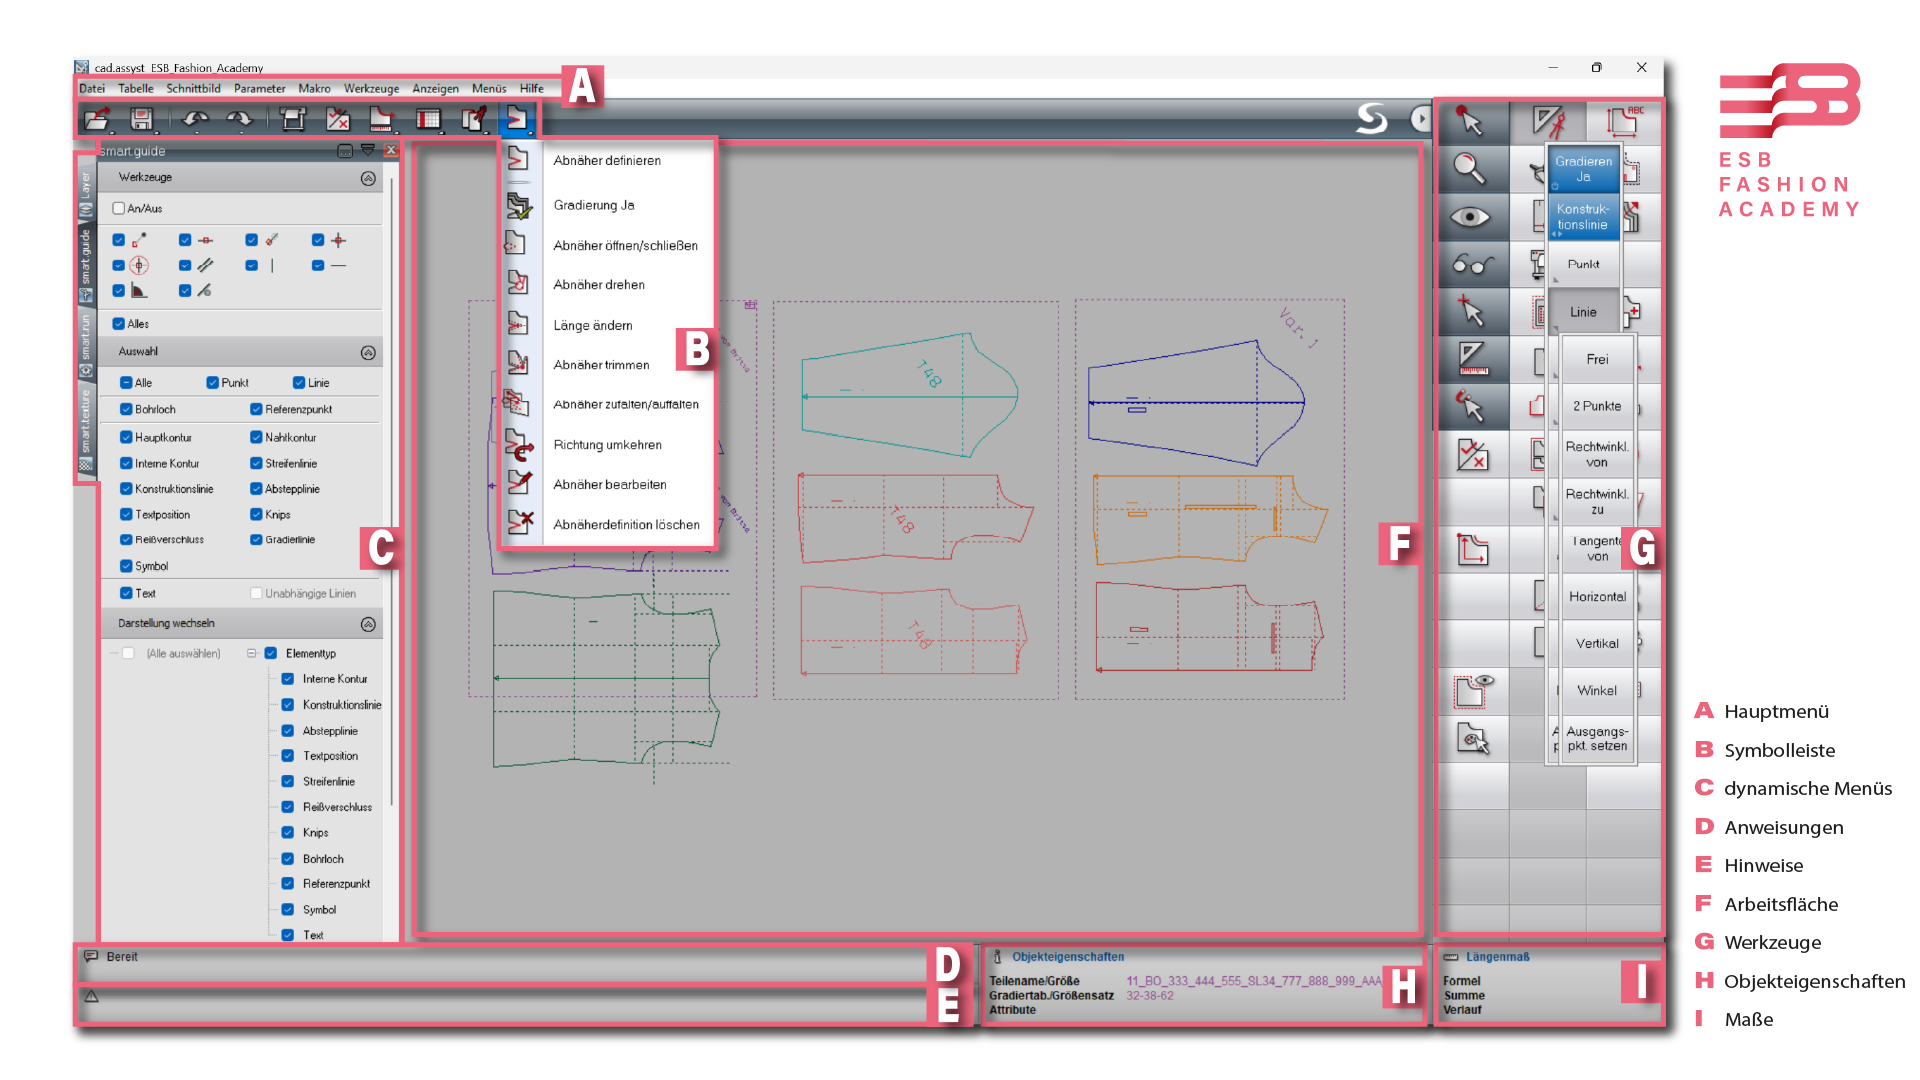Click the grading table grid icon
Image resolution: width=1920 pixels, height=1080 pixels.
click(x=428, y=120)
